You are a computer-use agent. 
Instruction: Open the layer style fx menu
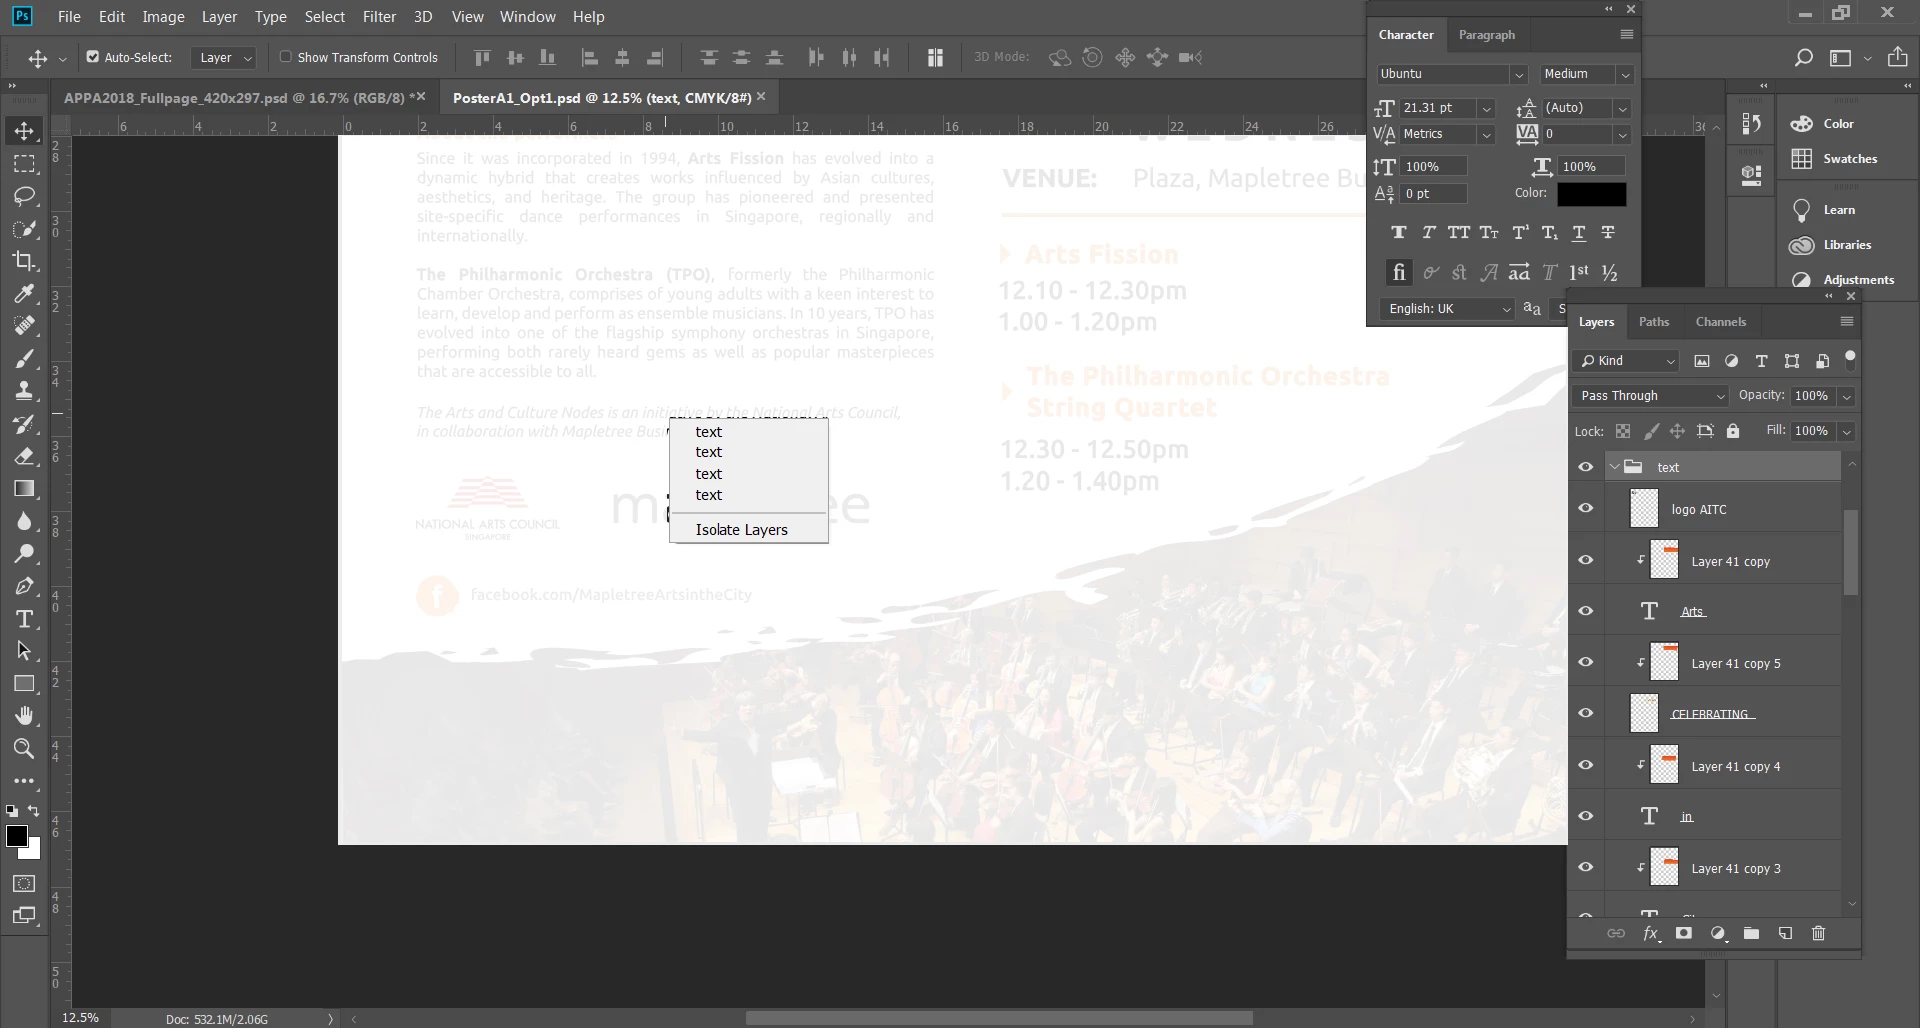(1651, 934)
